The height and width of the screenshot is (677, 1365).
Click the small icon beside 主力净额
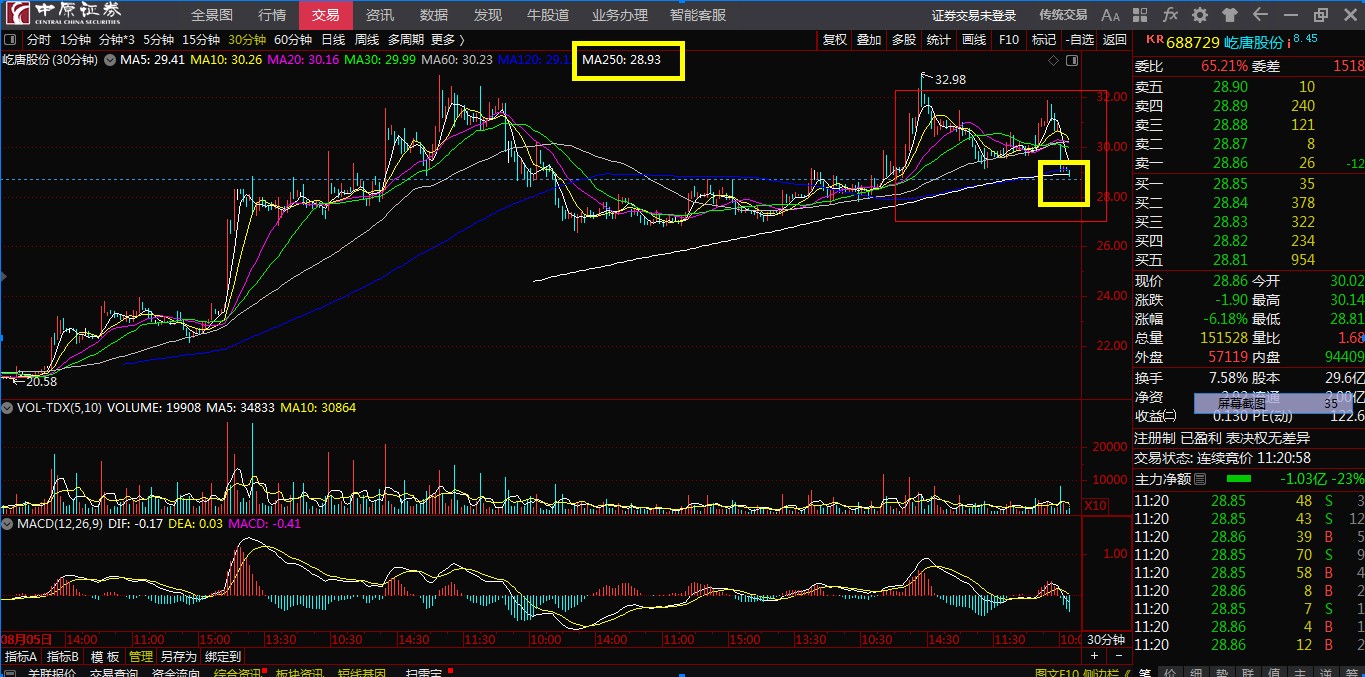pos(1200,479)
